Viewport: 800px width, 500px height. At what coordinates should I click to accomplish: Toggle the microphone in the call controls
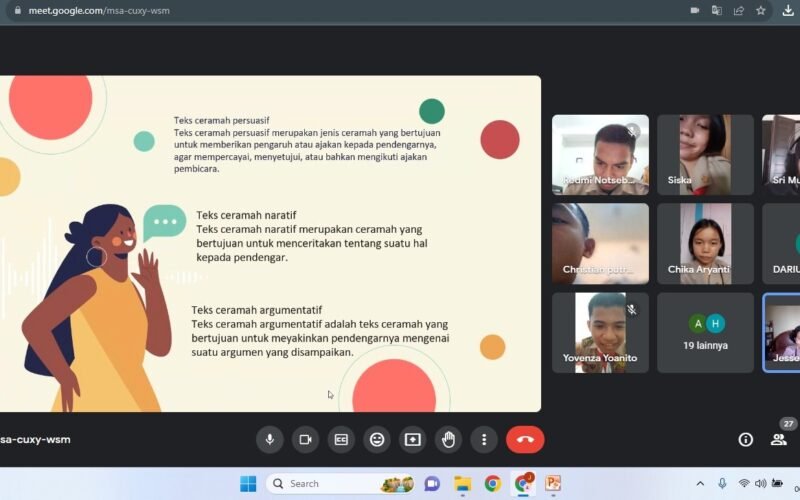(269, 439)
